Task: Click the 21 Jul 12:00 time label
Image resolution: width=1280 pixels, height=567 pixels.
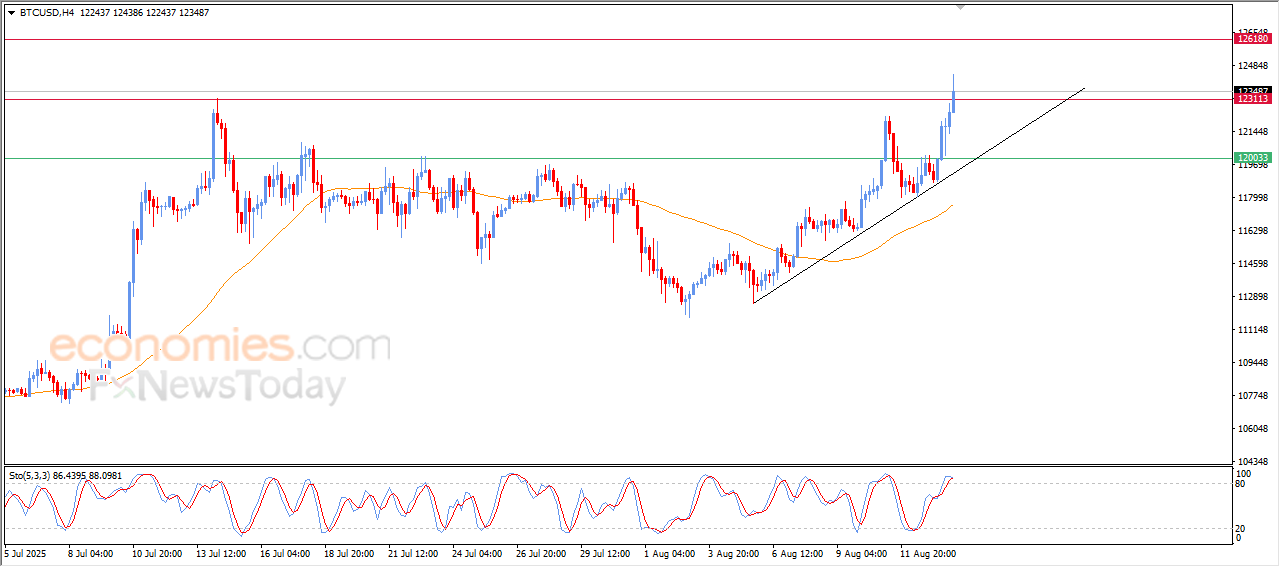Action: 415,552
